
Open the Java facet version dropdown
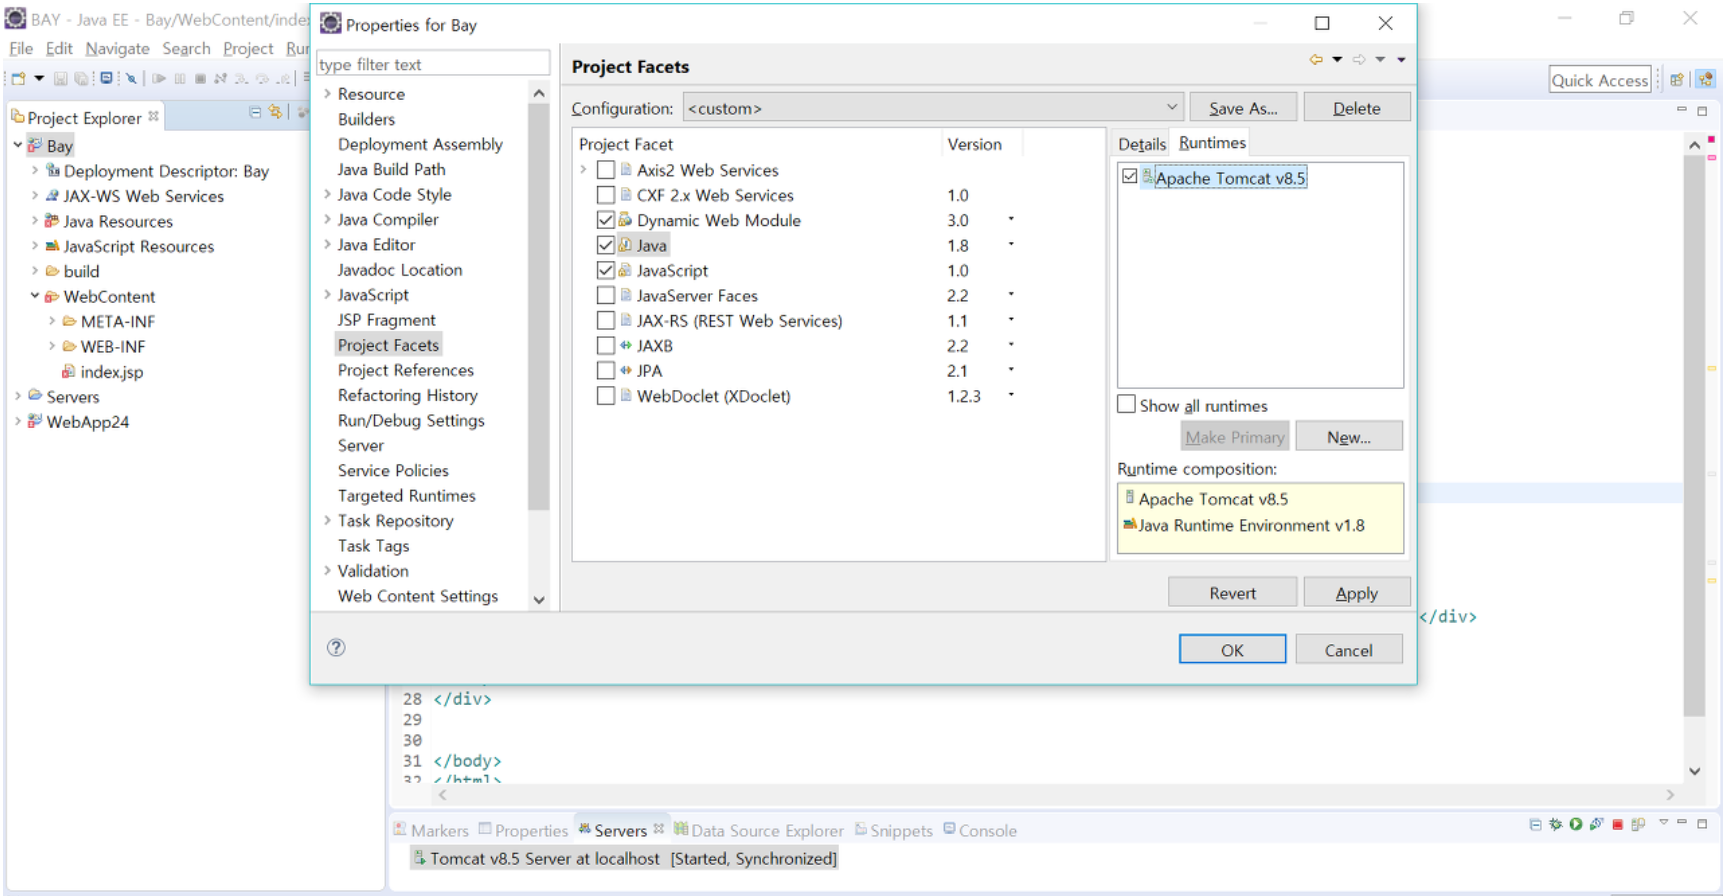pos(1011,244)
